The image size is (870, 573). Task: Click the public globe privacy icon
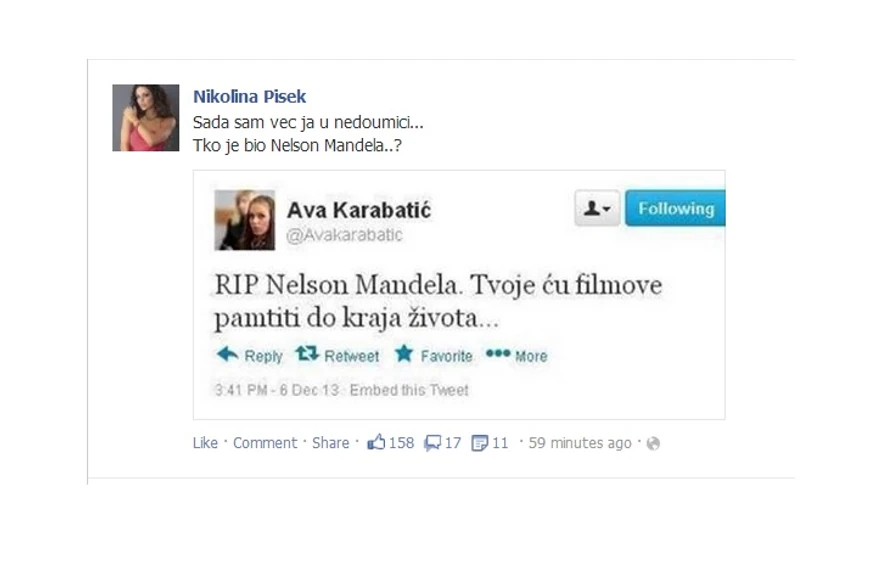(653, 443)
